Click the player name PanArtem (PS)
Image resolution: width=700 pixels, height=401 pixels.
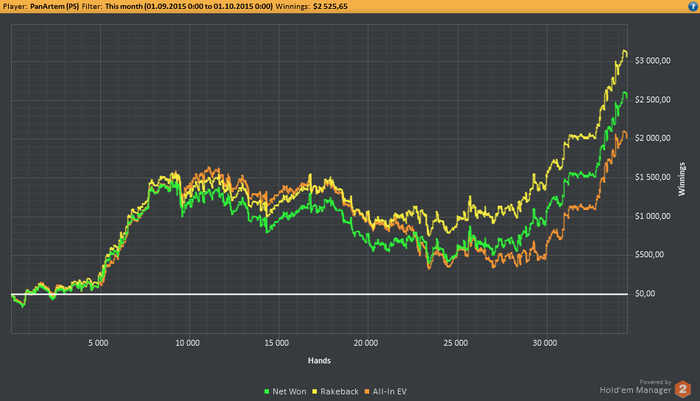pyautogui.click(x=54, y=6)
